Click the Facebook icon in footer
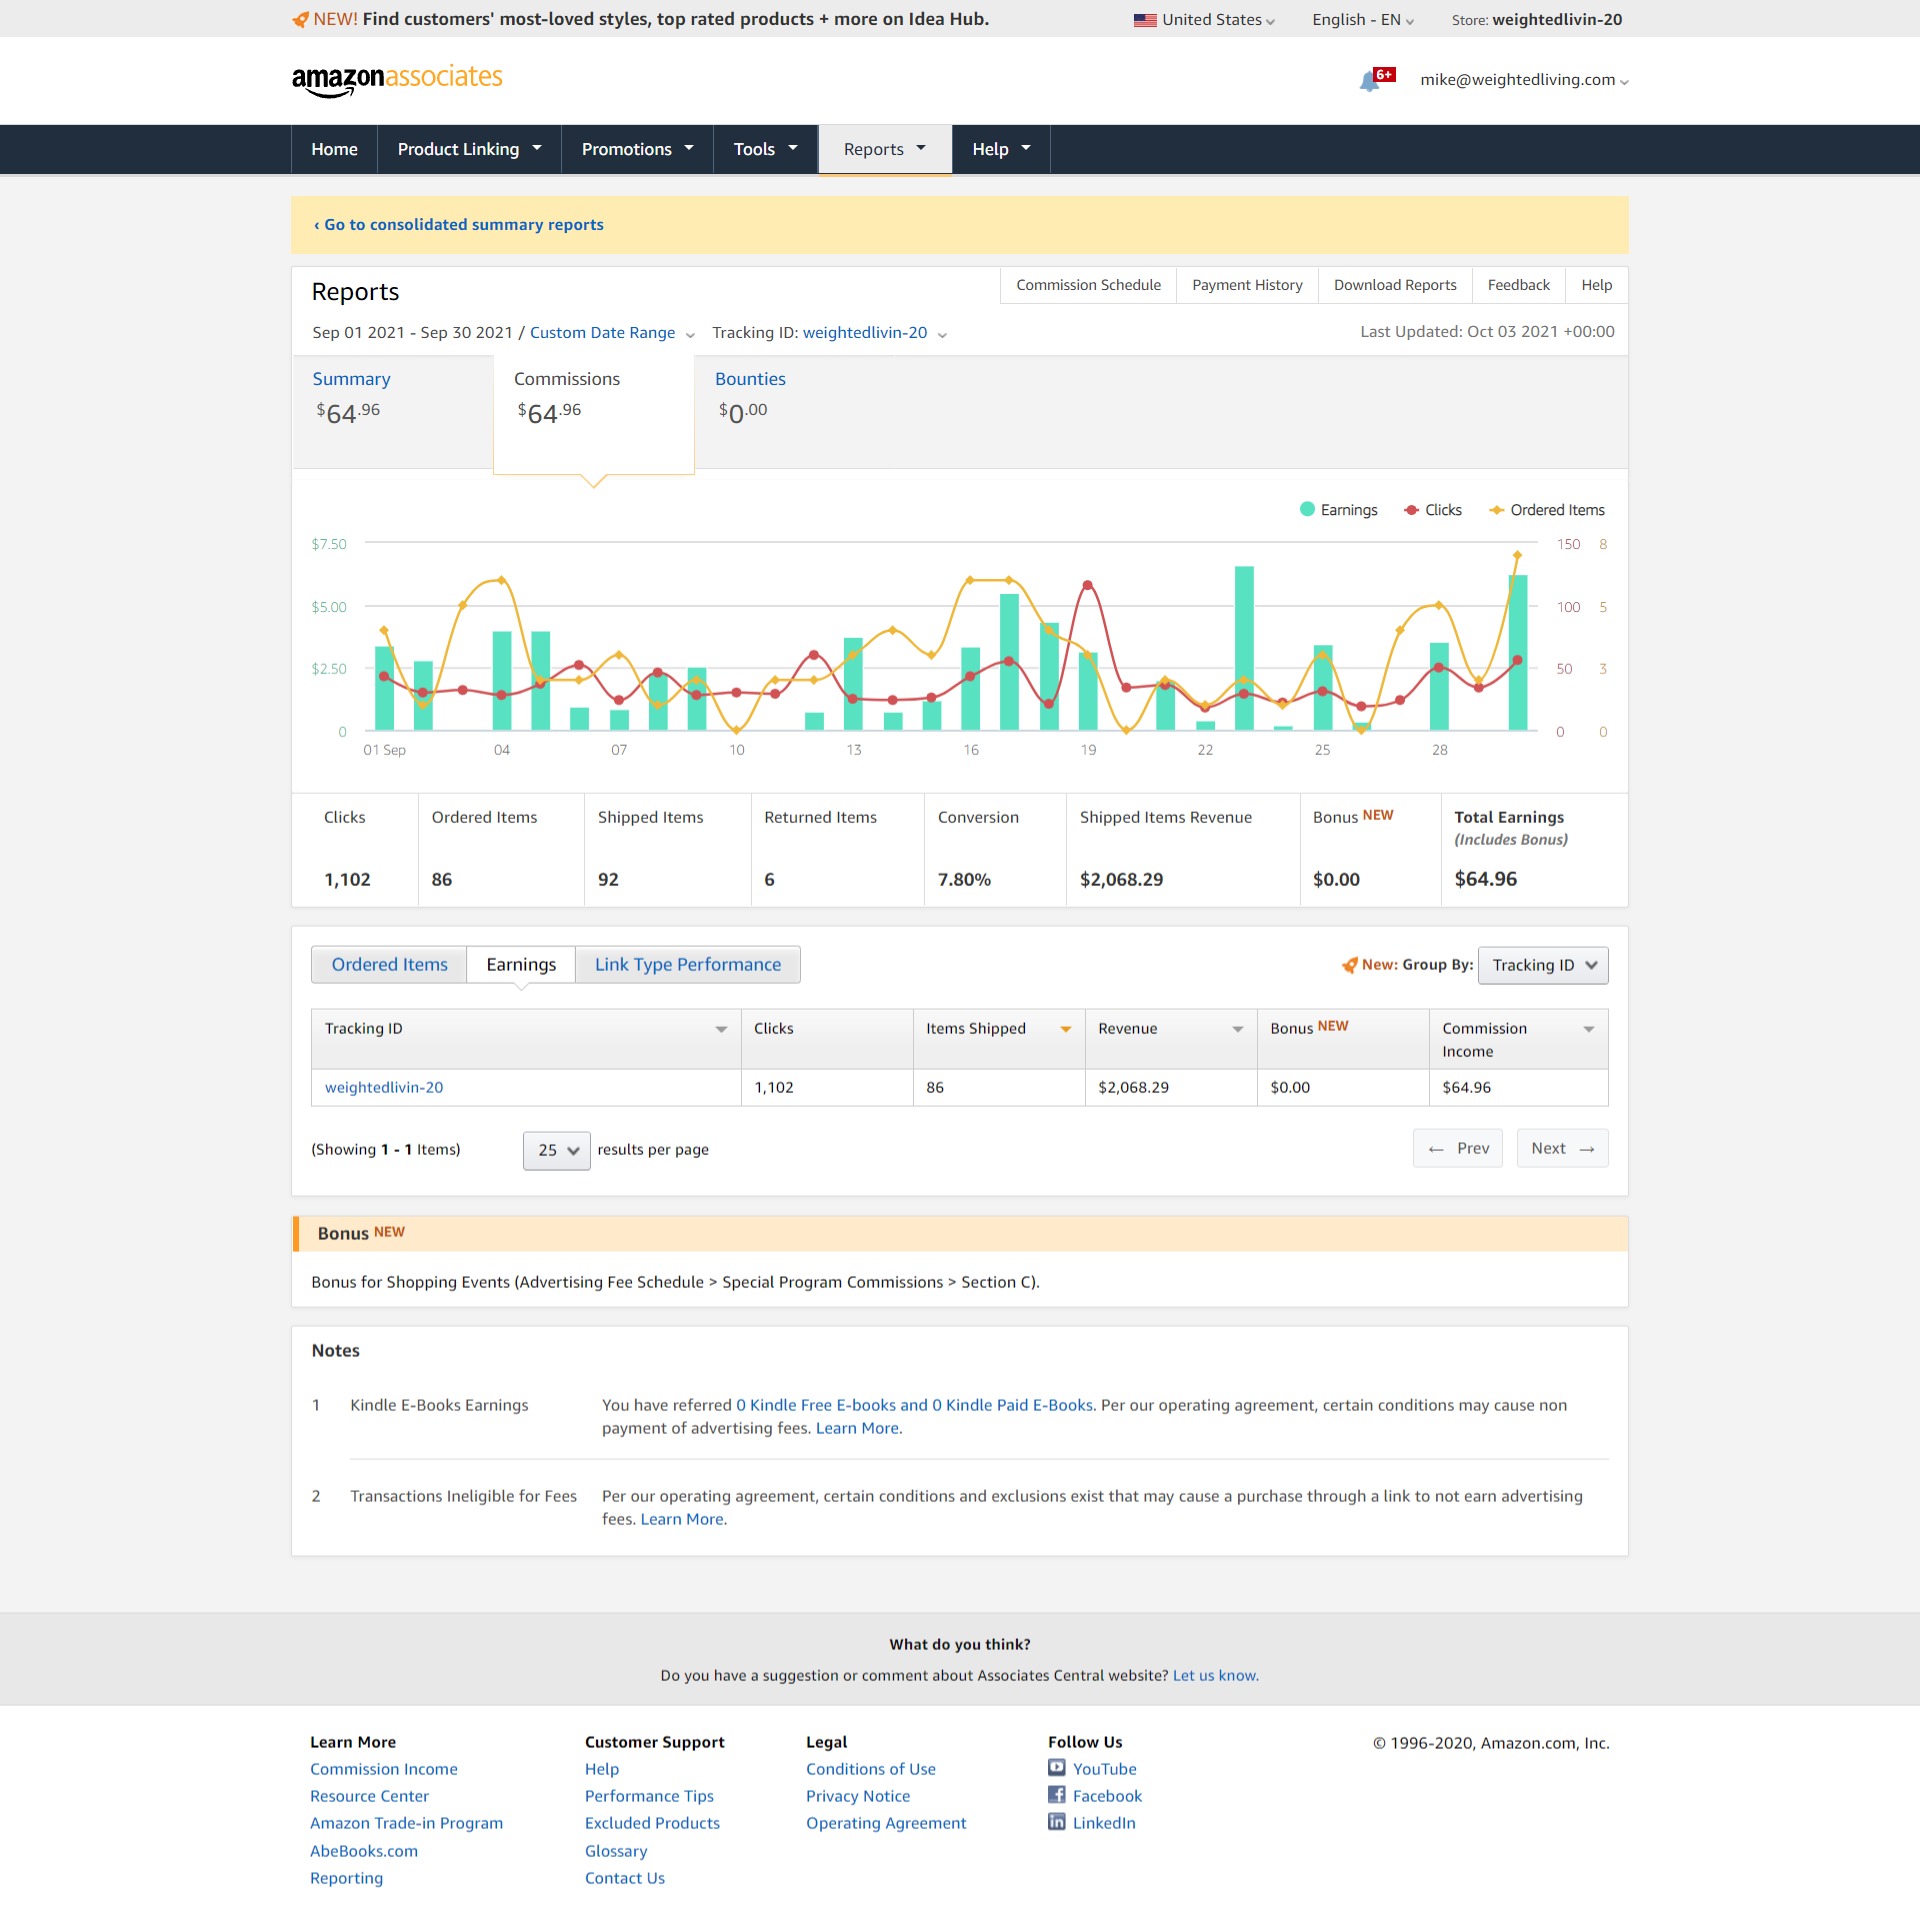 [x=1057, y=1795]
